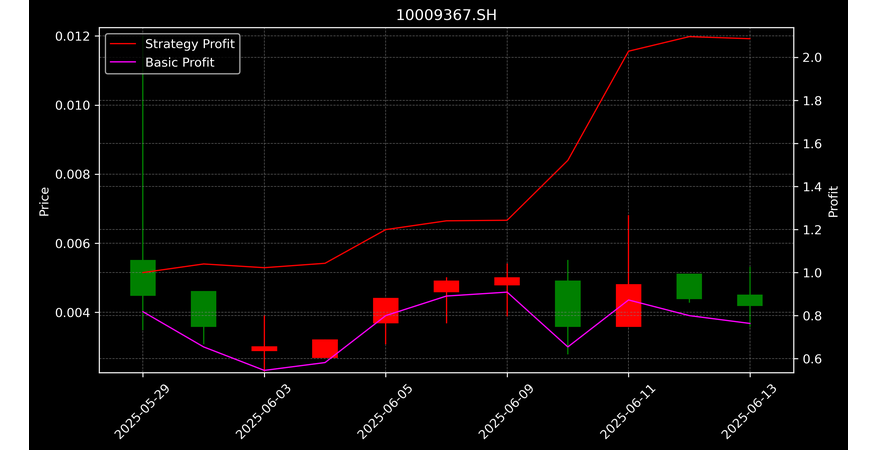Click the 2.0 profit tick label

click(x=811, y=58)
